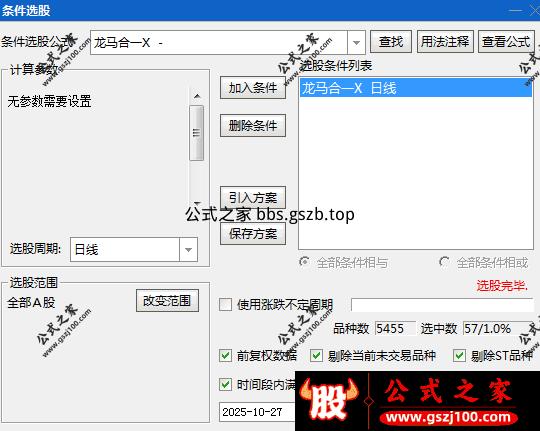Screen dimensions: 540x431
Task: Toggle the 剔除当前未交易品种 checkbox
Action: coord(316,356)
